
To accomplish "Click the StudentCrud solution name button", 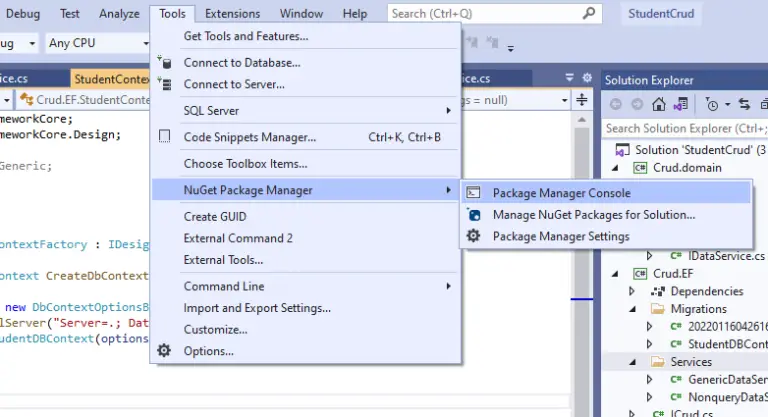I will pos(661,14).
